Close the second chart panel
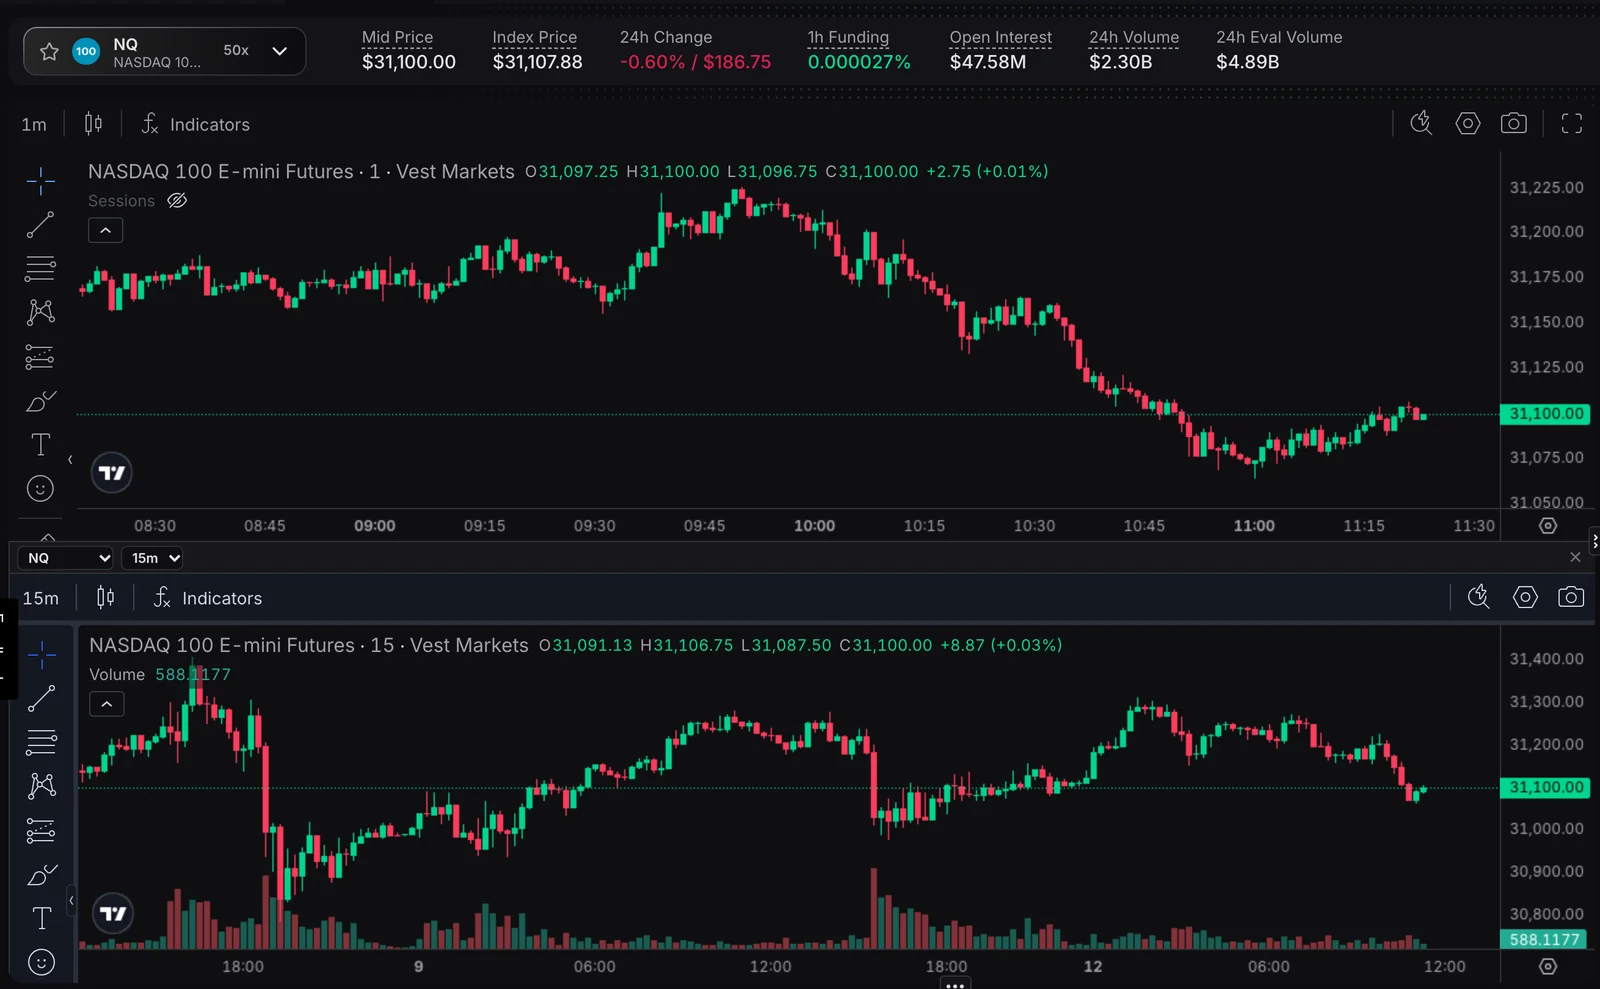The image size is (1600, 989). (1575, 557)
